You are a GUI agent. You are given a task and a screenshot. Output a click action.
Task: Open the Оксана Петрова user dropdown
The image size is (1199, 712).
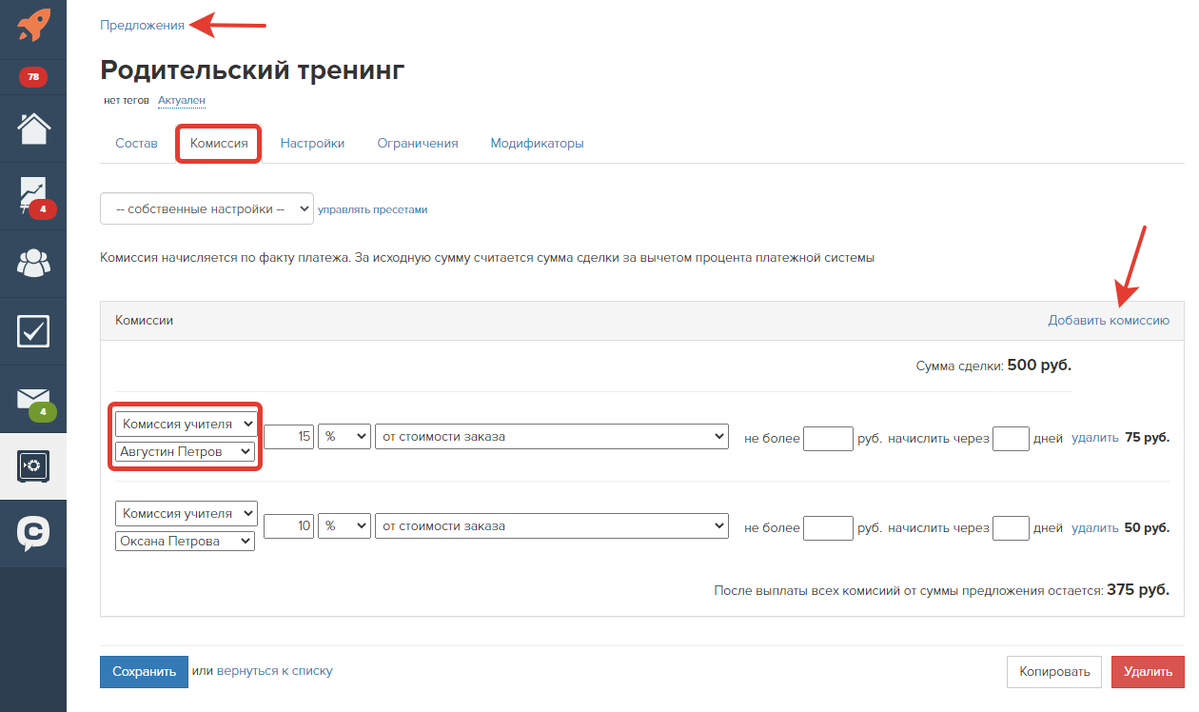(x=184, y=541)
